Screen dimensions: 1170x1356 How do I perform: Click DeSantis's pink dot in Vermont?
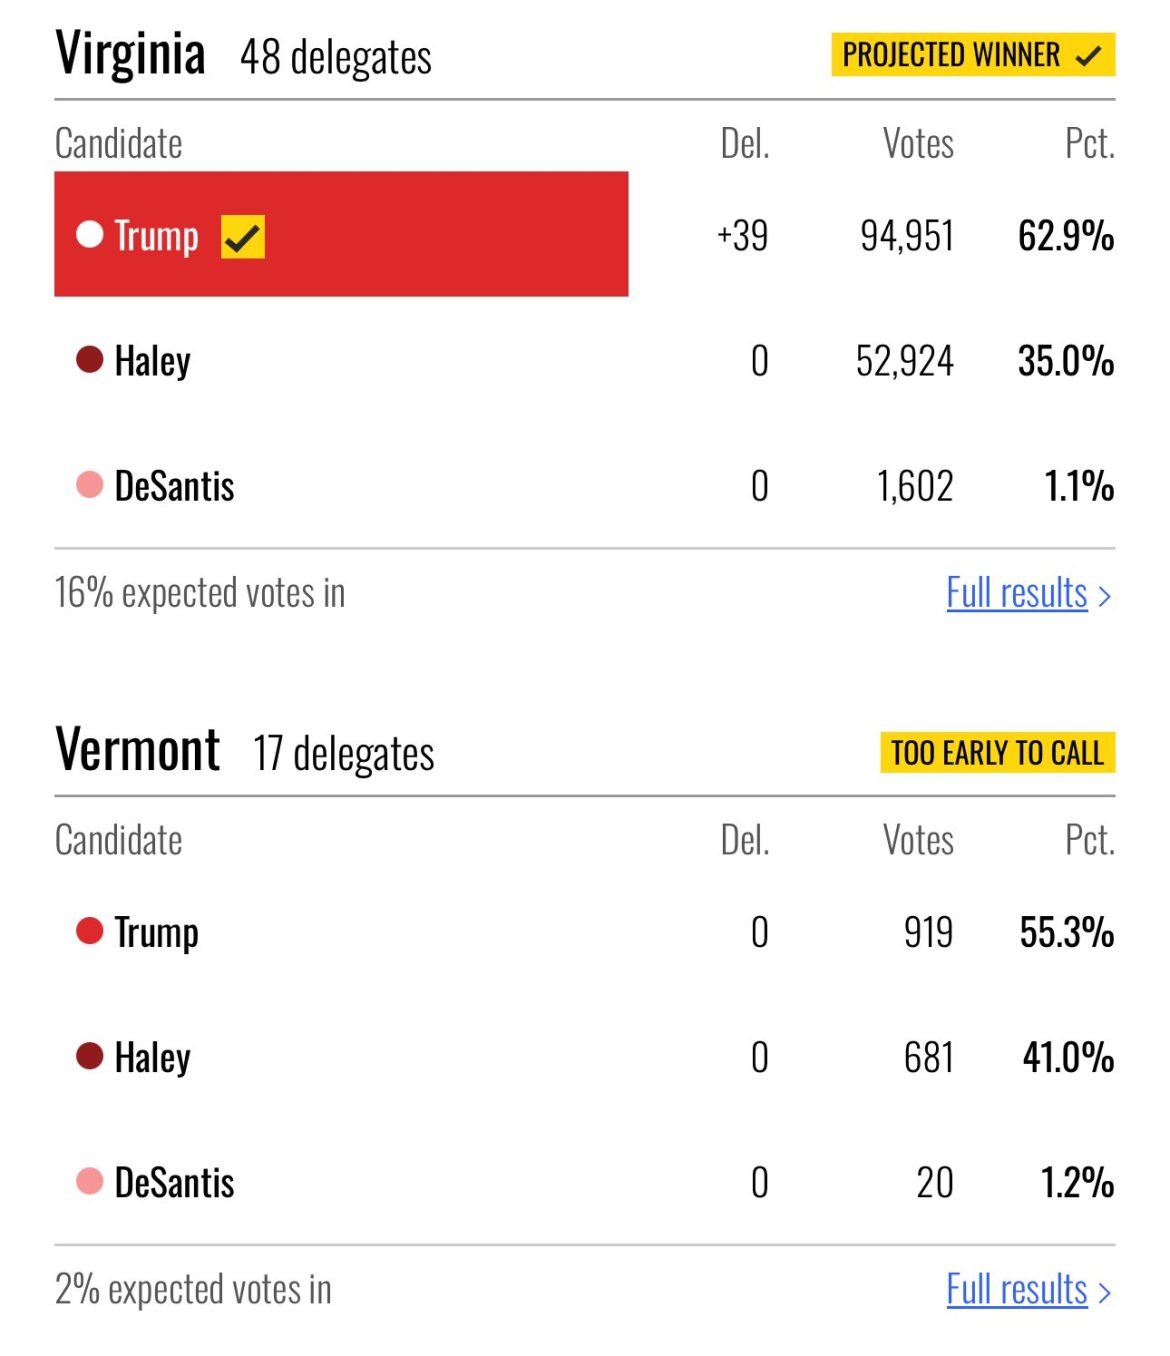[90, 1182]
